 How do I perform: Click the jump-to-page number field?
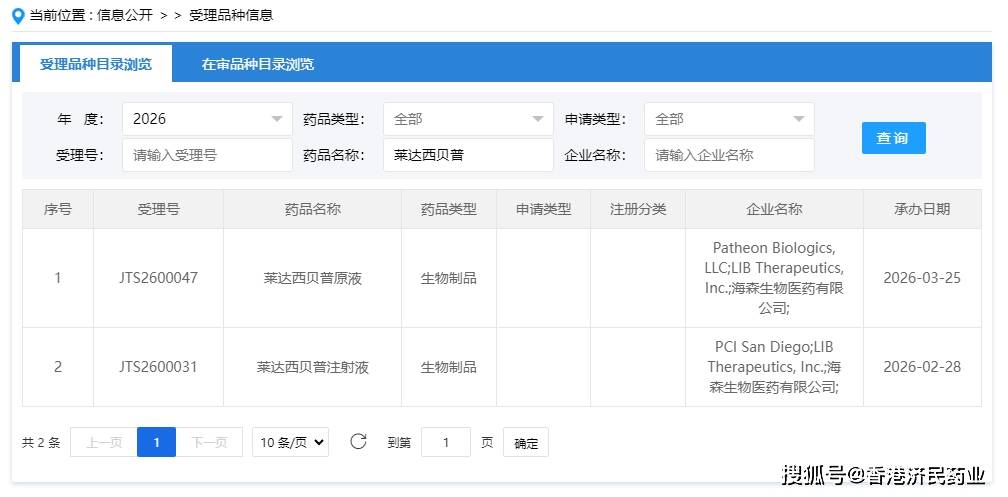pos(446,442)
